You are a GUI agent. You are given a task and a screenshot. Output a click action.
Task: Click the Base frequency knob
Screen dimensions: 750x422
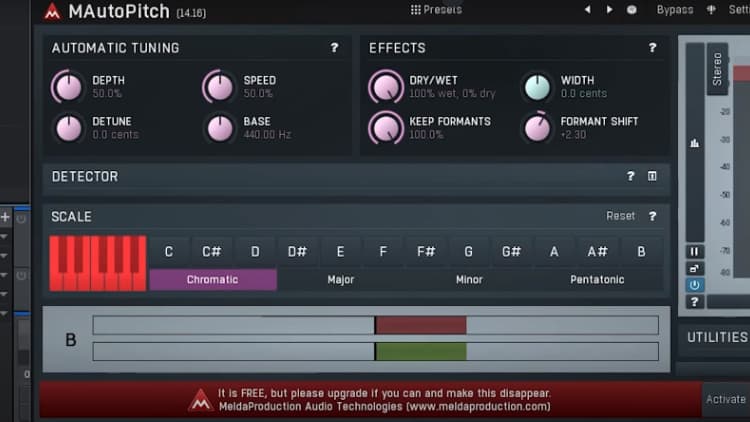[x=219, y=128]
